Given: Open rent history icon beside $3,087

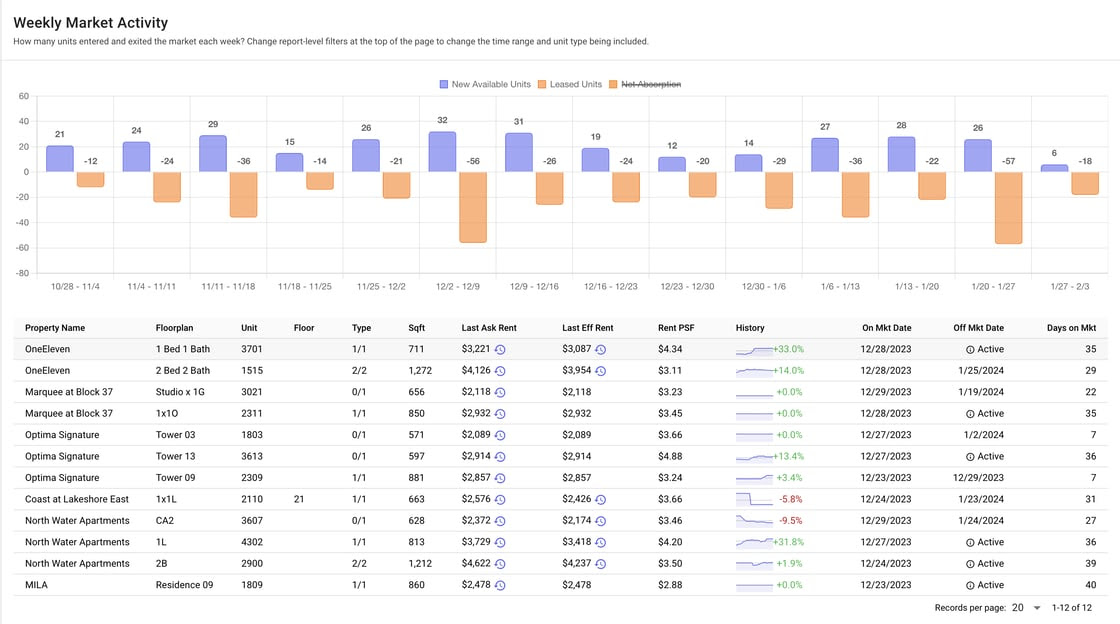Looking at the screenshot, I should point(601,350).
